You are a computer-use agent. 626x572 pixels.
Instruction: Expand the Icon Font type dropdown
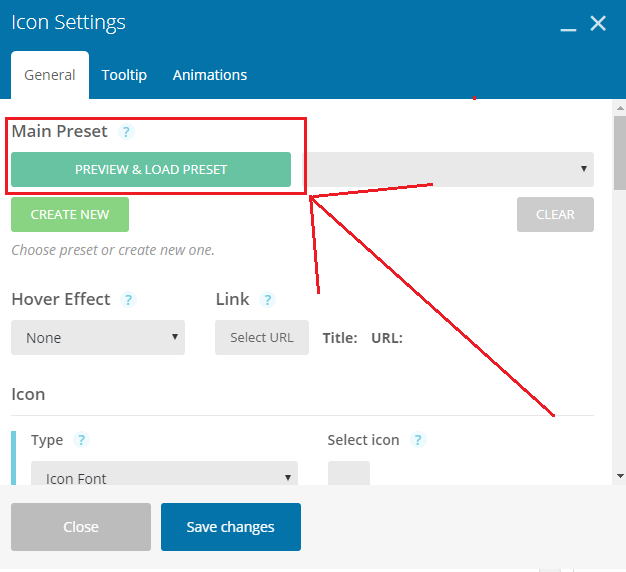click(164, 473)
